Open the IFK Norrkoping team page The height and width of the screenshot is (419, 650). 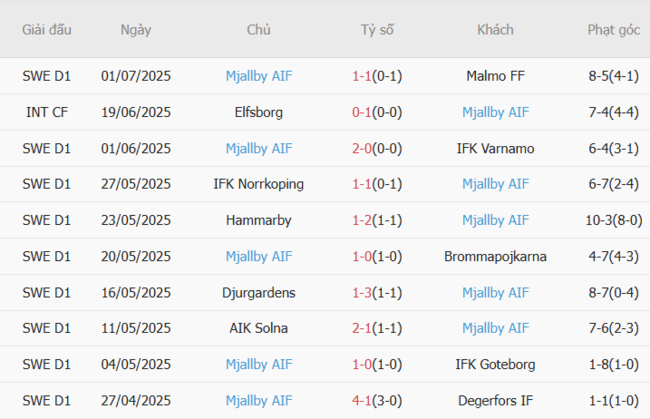[259, 184]
